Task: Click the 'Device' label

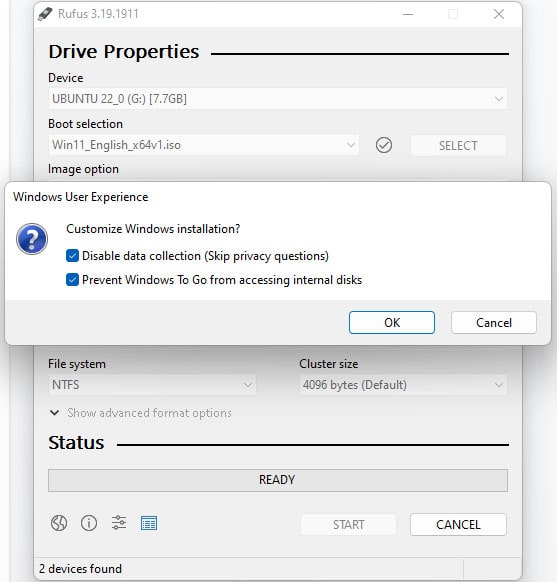Action: tap(66, 78)
